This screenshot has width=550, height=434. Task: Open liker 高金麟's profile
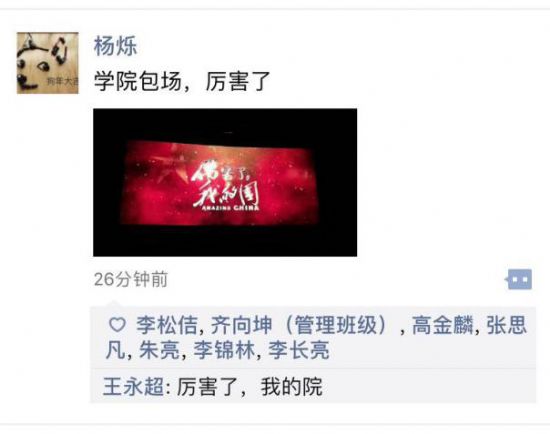point(442,325)
